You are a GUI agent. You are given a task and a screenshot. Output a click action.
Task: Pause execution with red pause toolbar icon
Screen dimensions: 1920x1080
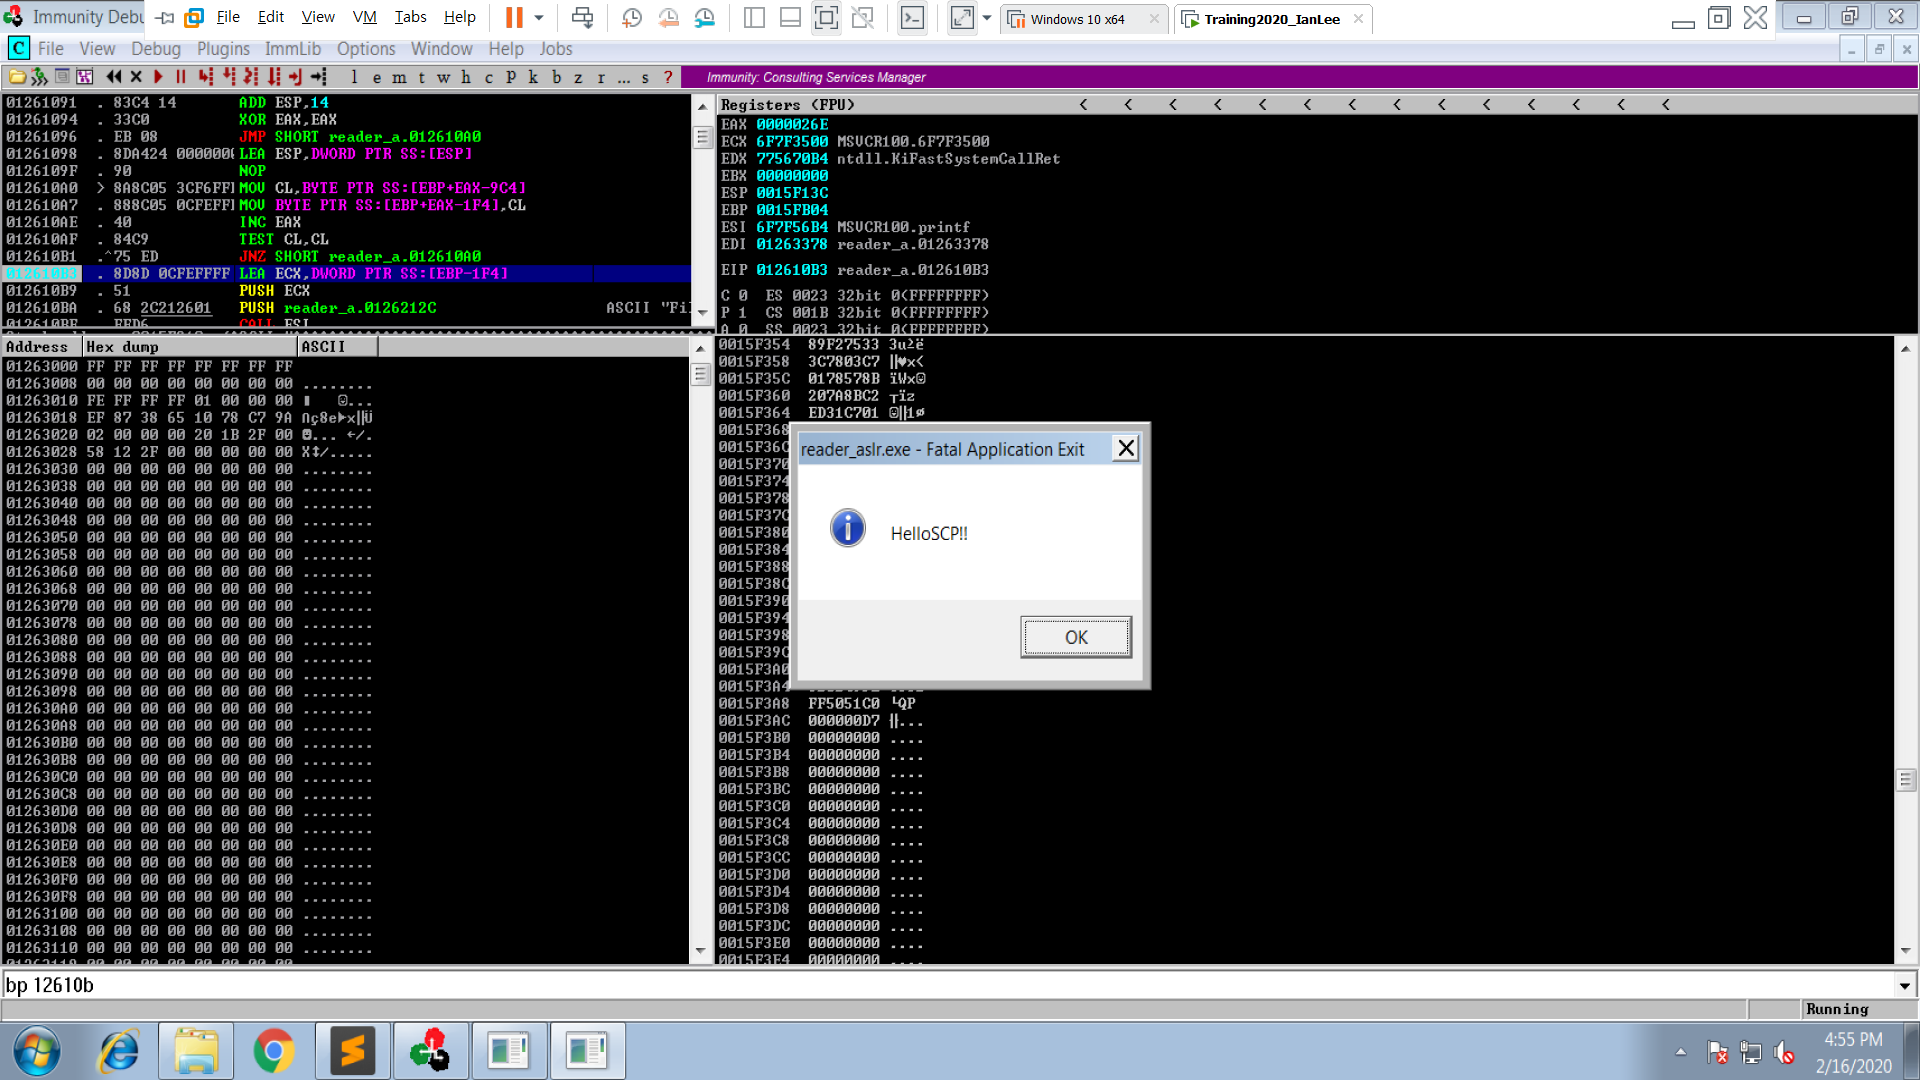pyautogui.click(x=181, y=77)
